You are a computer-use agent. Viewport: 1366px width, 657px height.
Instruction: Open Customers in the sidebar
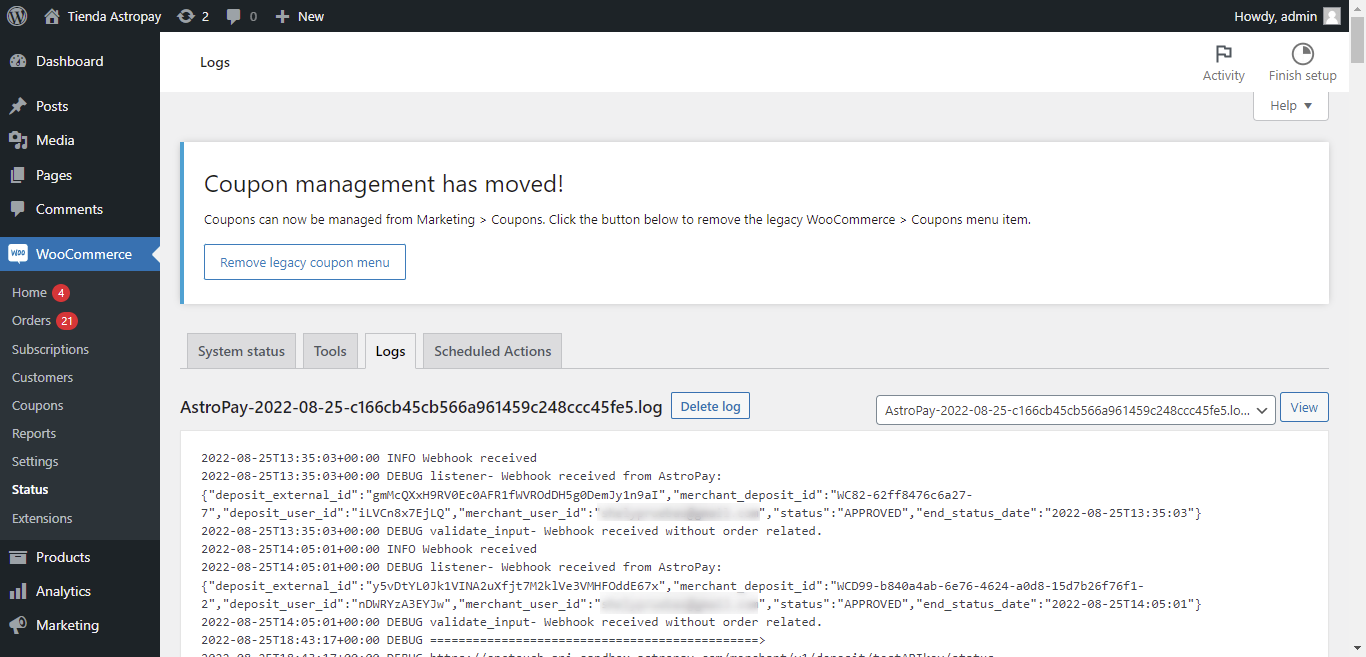[42, 377]
